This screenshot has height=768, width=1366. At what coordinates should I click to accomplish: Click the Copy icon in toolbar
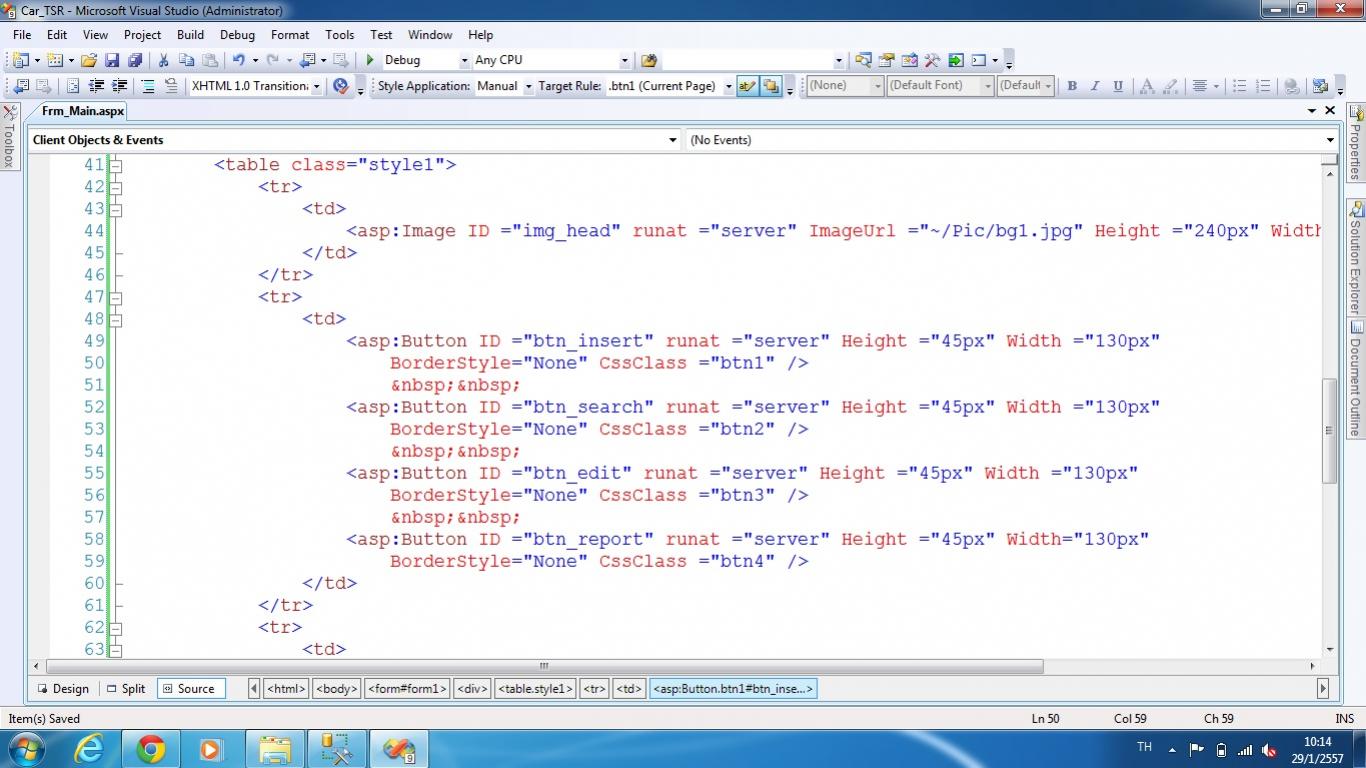click(186, 60)
